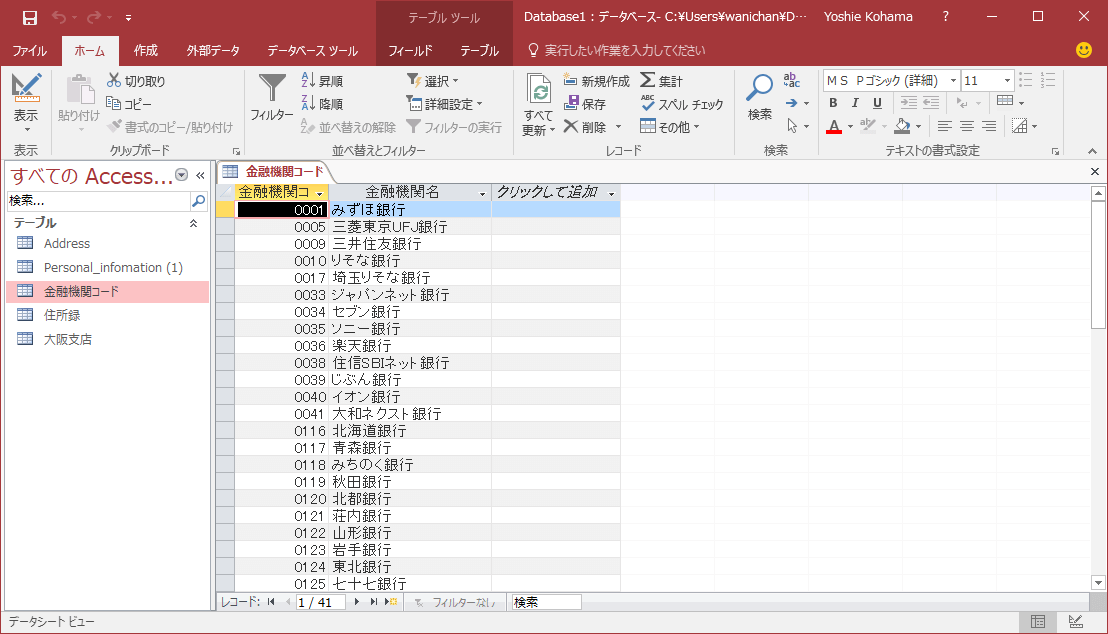
Task: Go to next record navigation button
Action: click(x=356, y=602)
